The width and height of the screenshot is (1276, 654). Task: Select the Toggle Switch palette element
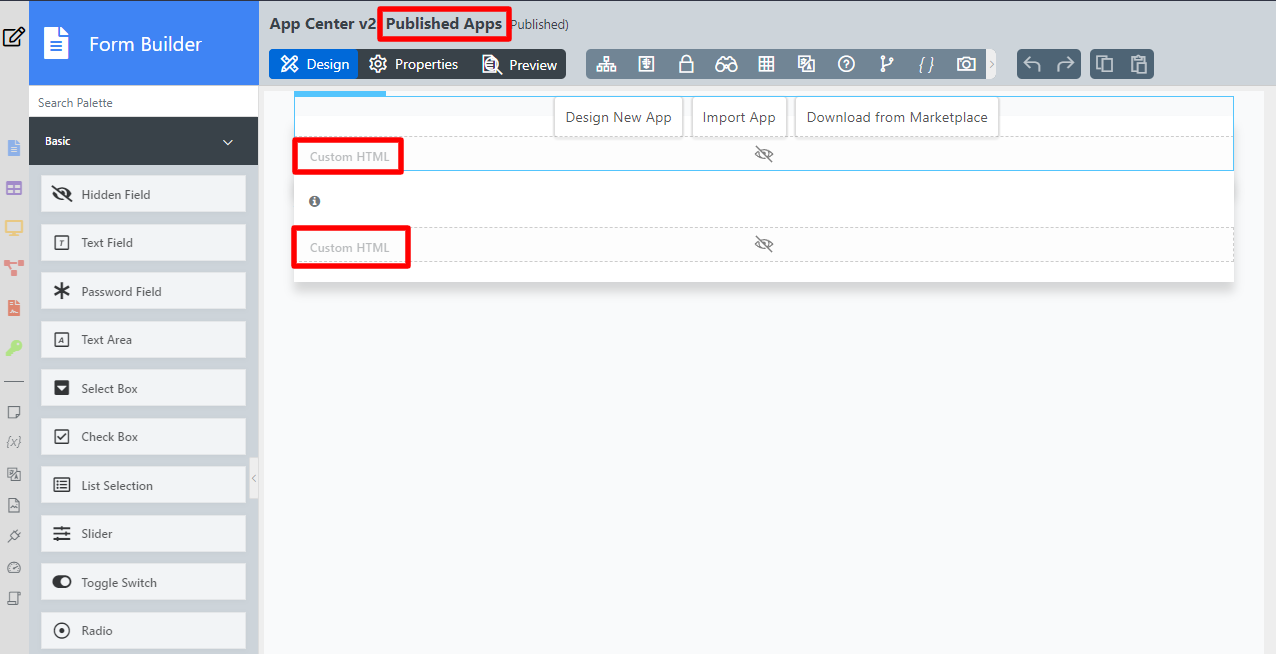143,582
